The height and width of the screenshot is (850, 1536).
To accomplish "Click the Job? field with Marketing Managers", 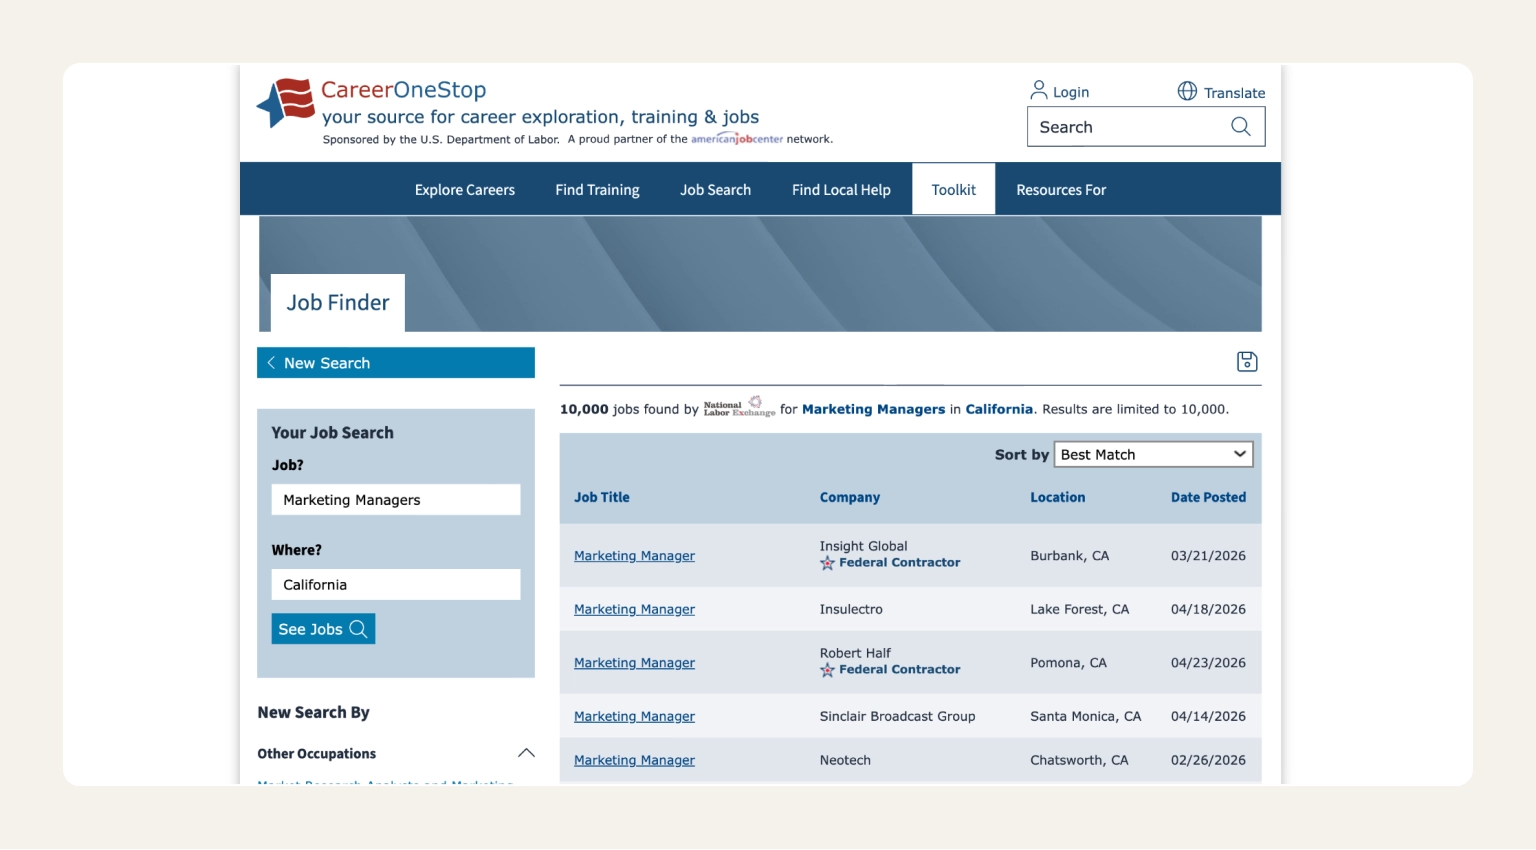I will click(396, 500).
